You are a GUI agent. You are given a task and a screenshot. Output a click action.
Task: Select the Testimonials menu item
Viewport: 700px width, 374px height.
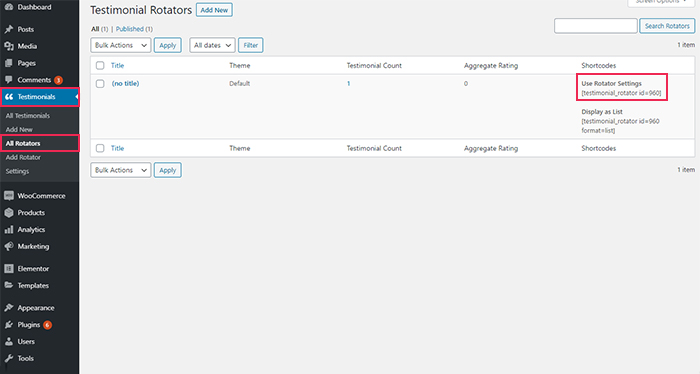[x=39, y=97]
